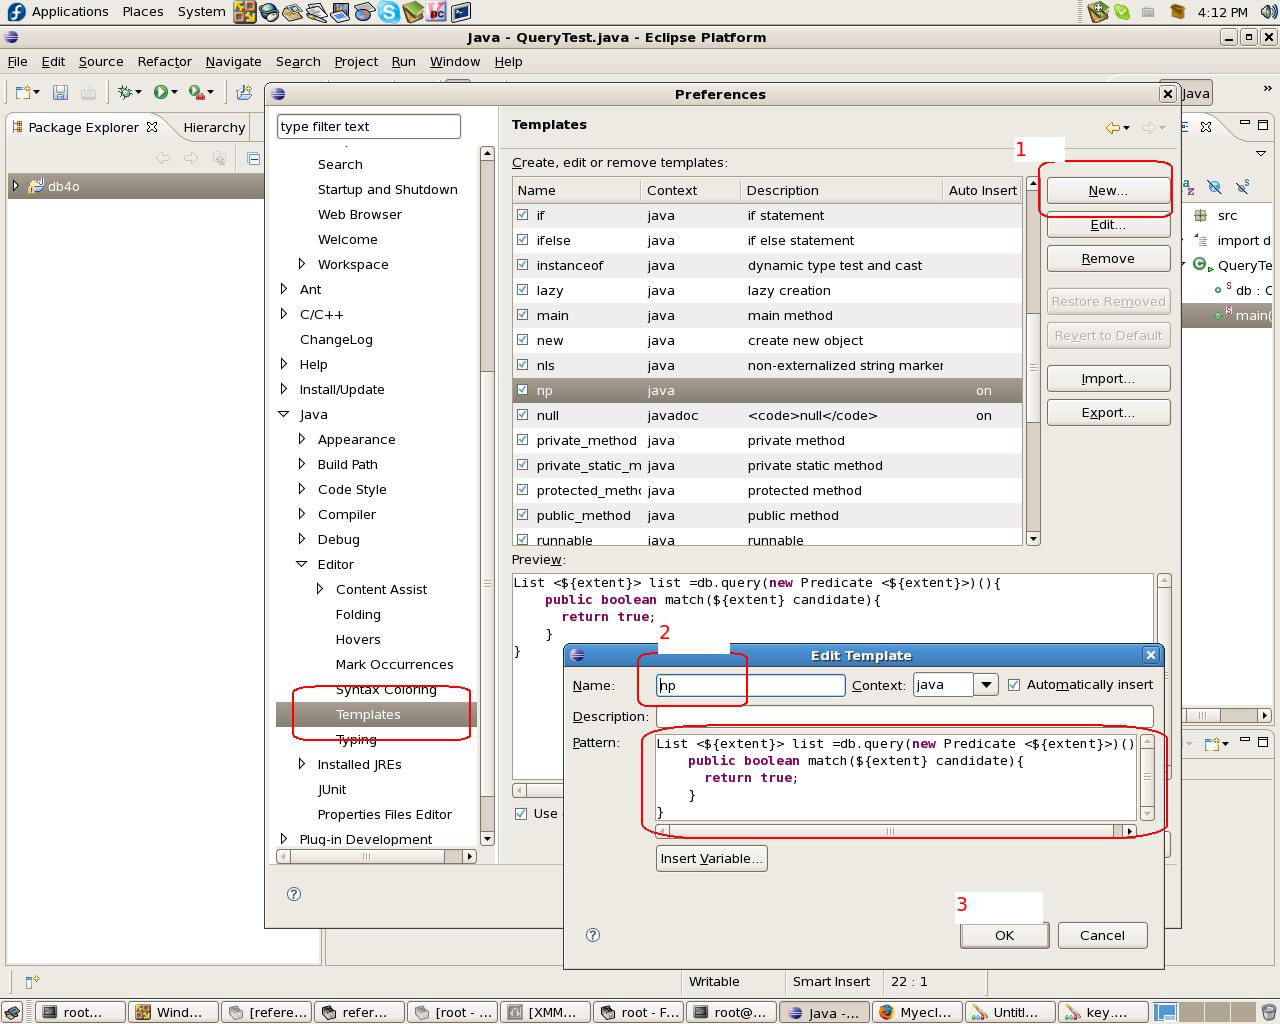The image size is (1280, 1024).
Task: Click the Import... button
Action: pos(1108,378)
